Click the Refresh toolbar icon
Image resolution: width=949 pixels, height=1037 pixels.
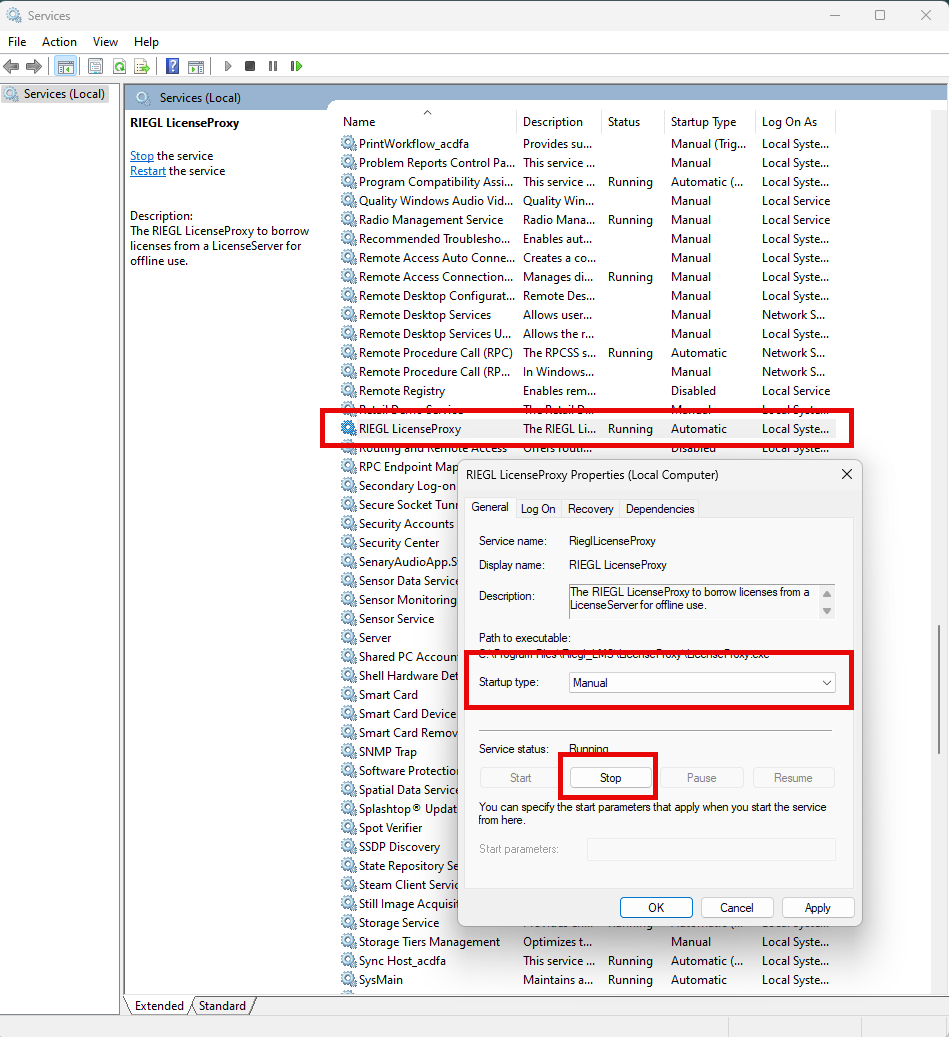point(119,66)
